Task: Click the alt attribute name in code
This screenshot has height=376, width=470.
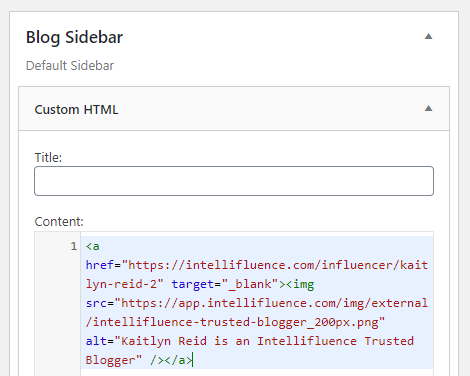Action: pyautogui.click(x=96, y=341)
